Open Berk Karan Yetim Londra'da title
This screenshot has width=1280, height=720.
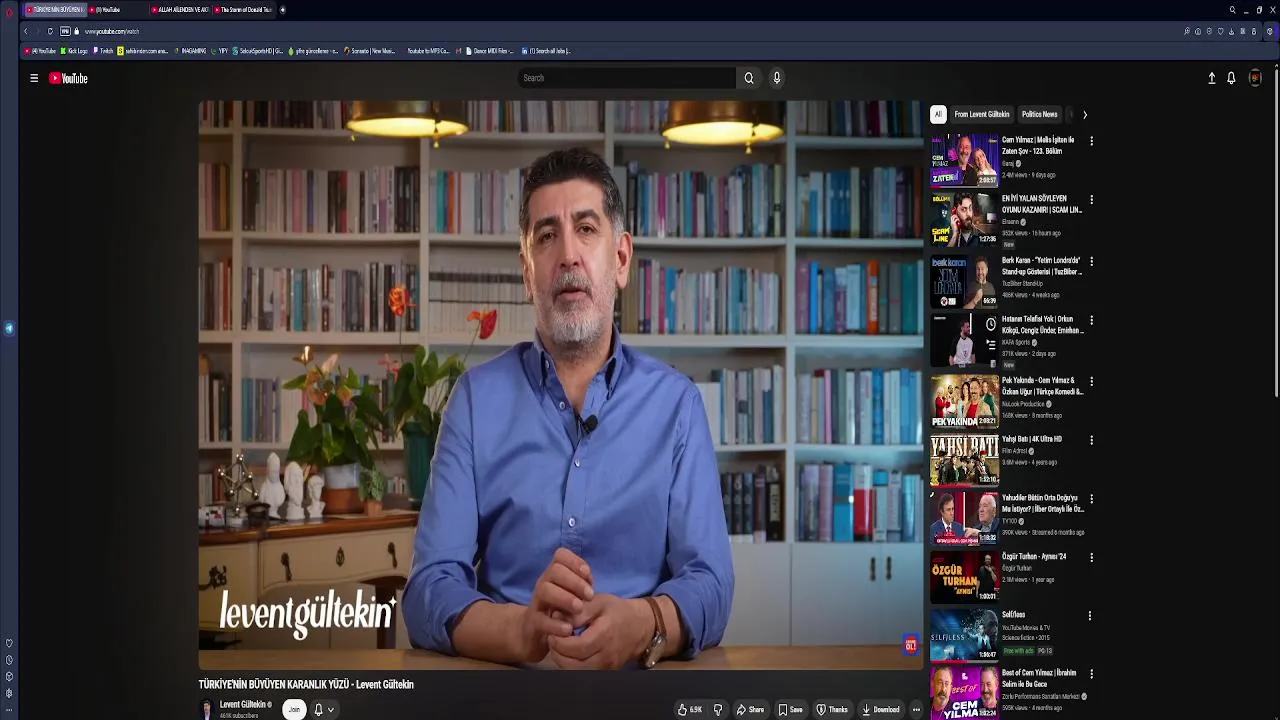[x=1042, y=266]
